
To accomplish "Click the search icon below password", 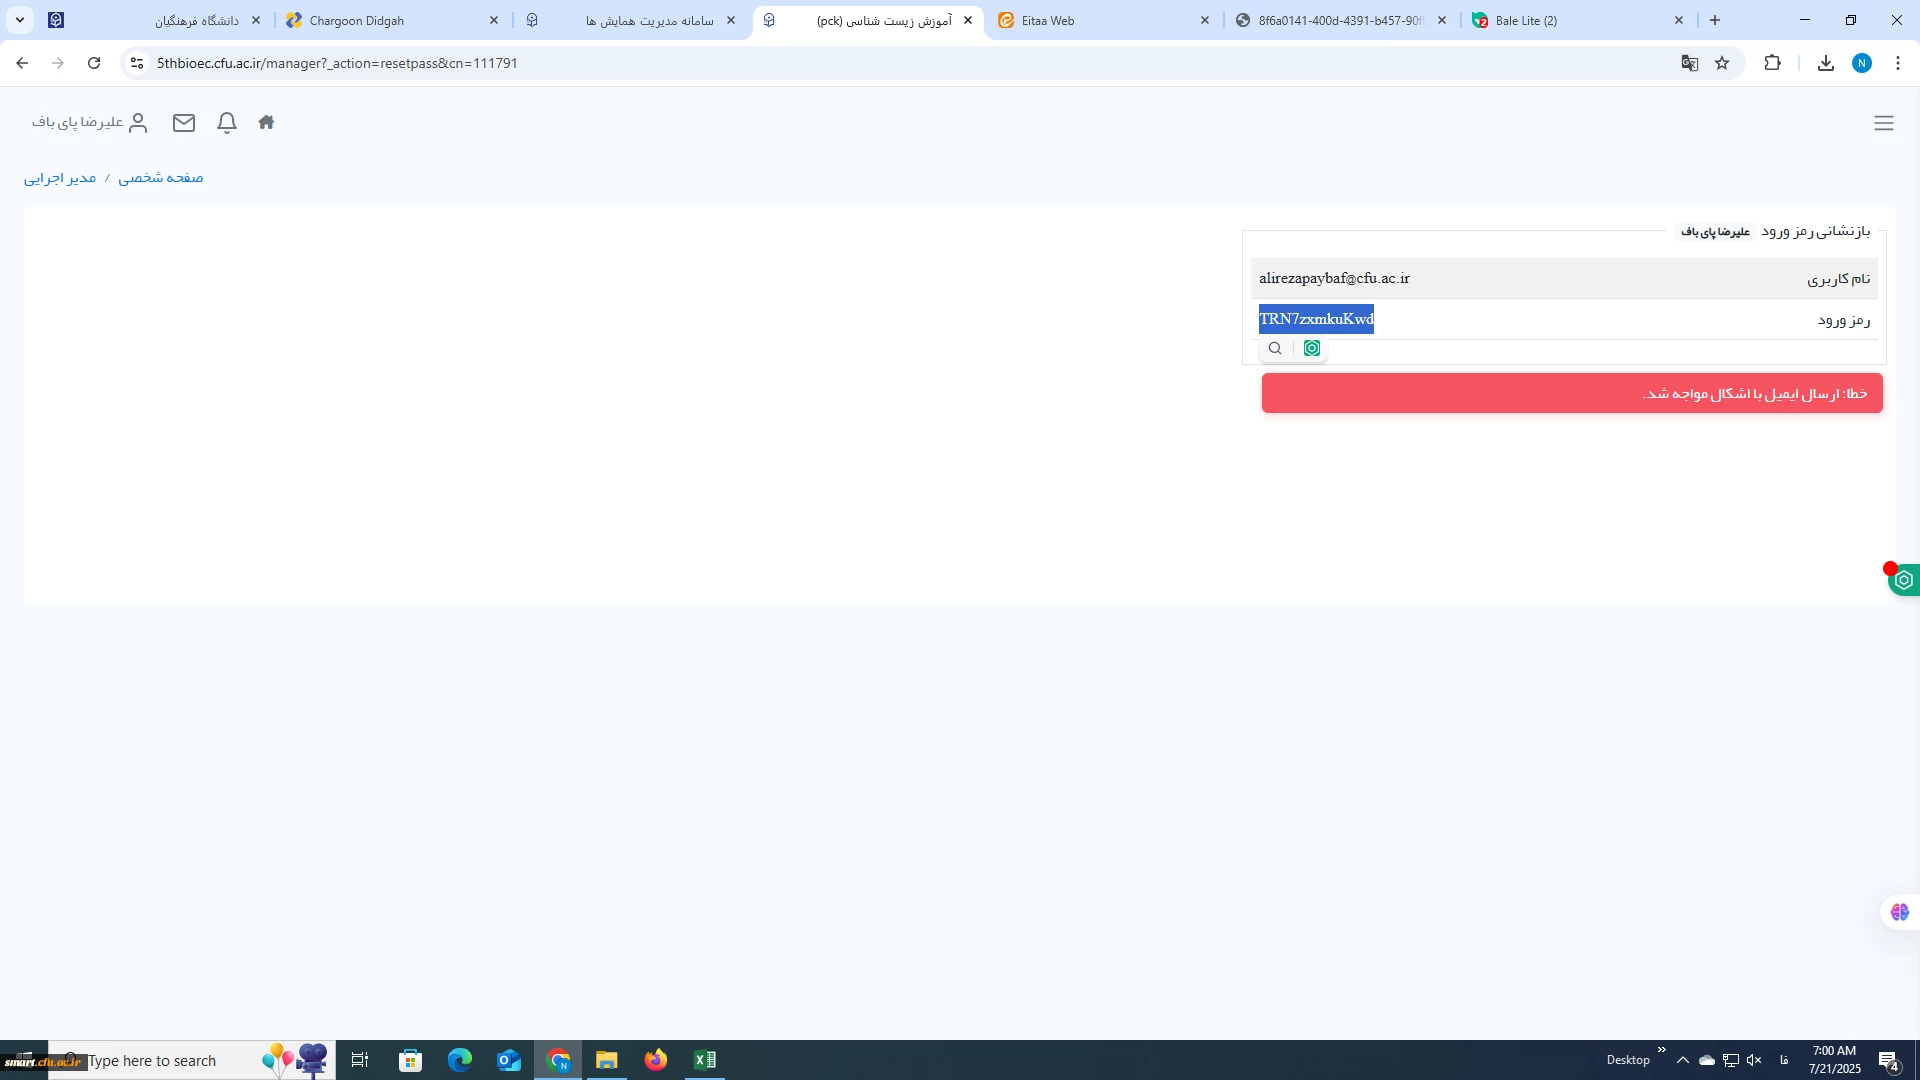I will [1275, 348].
